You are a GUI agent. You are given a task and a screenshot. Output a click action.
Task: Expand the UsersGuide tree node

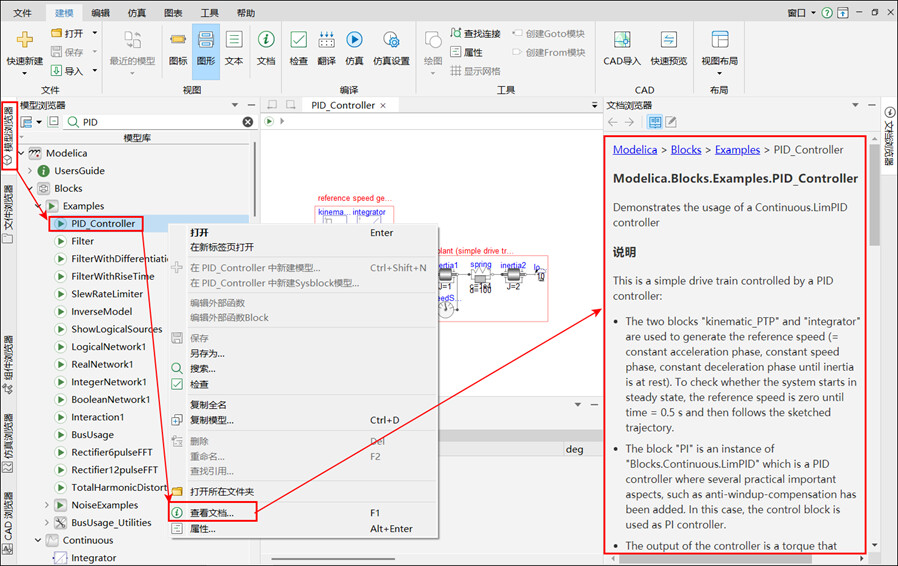point(30,171)
